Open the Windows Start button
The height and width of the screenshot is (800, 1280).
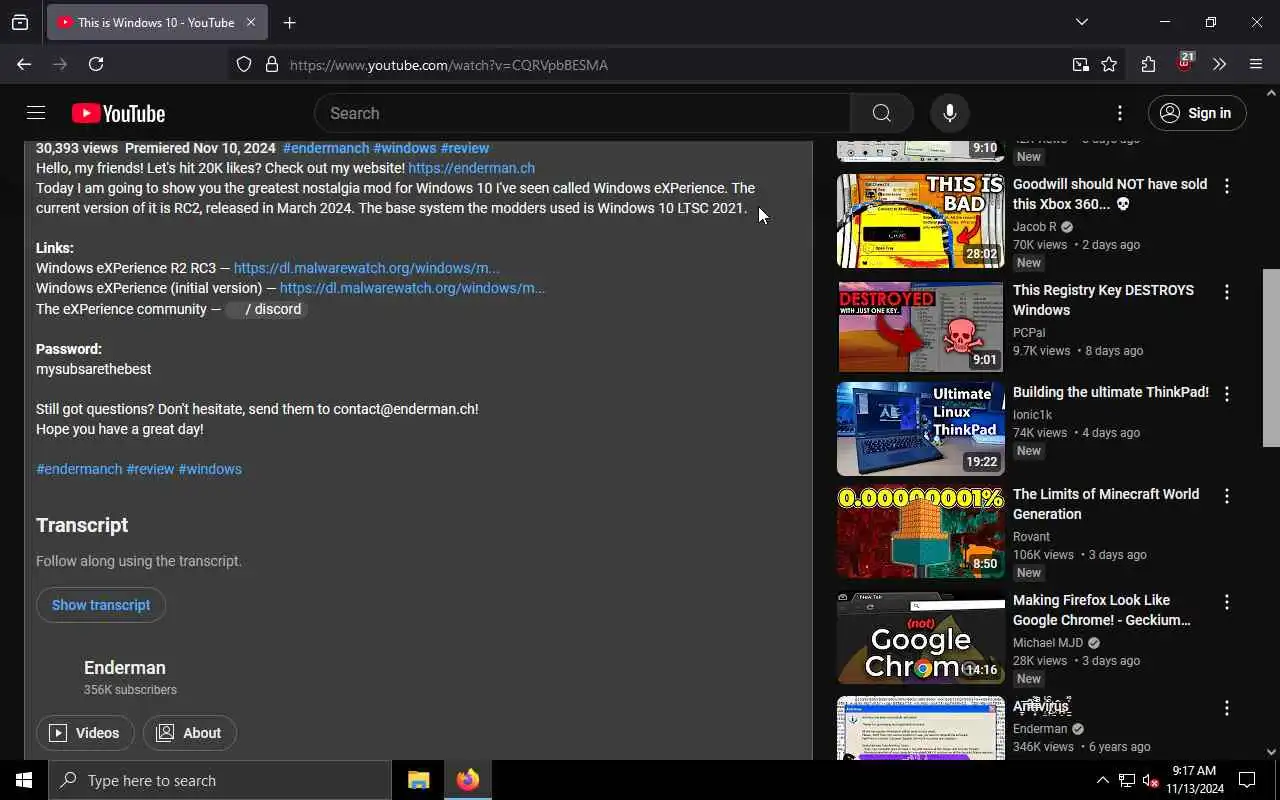click(24, 780)
